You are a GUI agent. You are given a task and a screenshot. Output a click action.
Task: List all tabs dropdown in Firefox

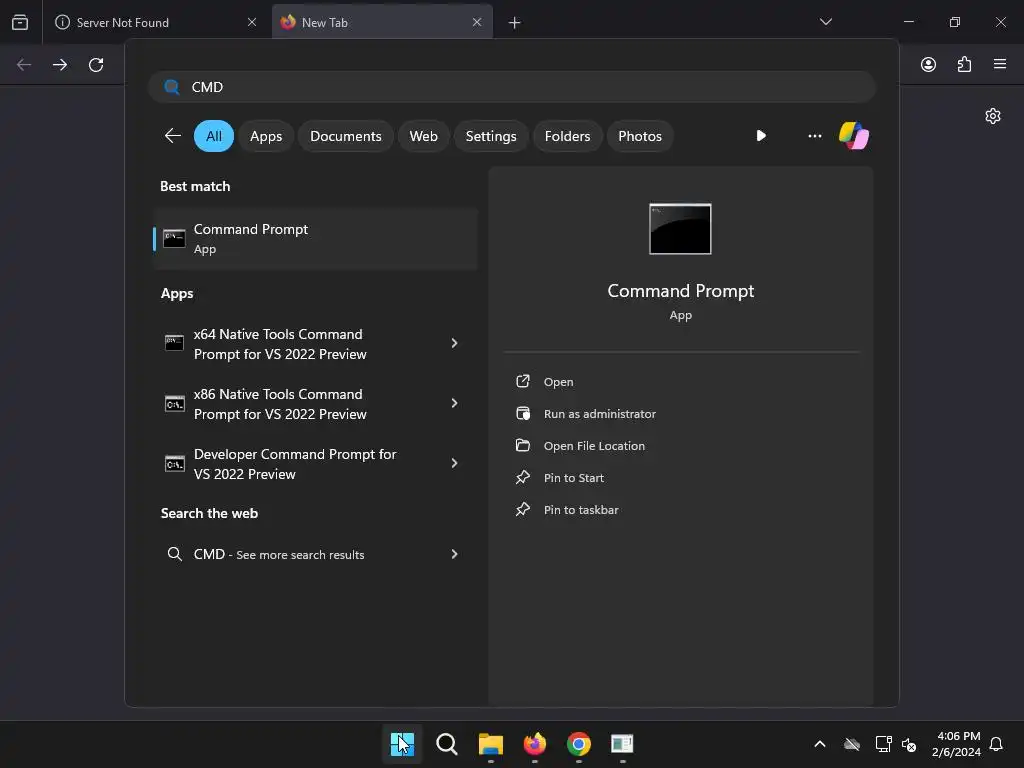click(825, 22)
